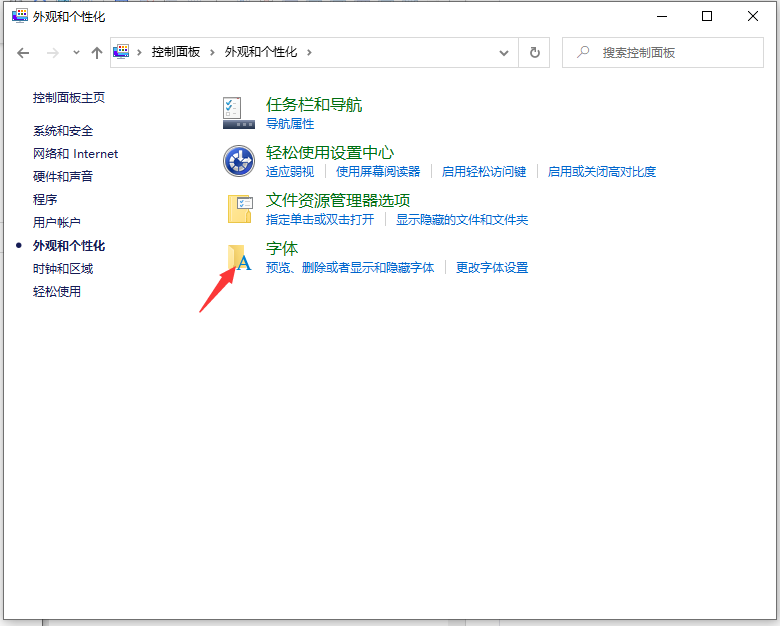
Task: Maximize the 外观和个性化 window
Action: coord(707,16)
